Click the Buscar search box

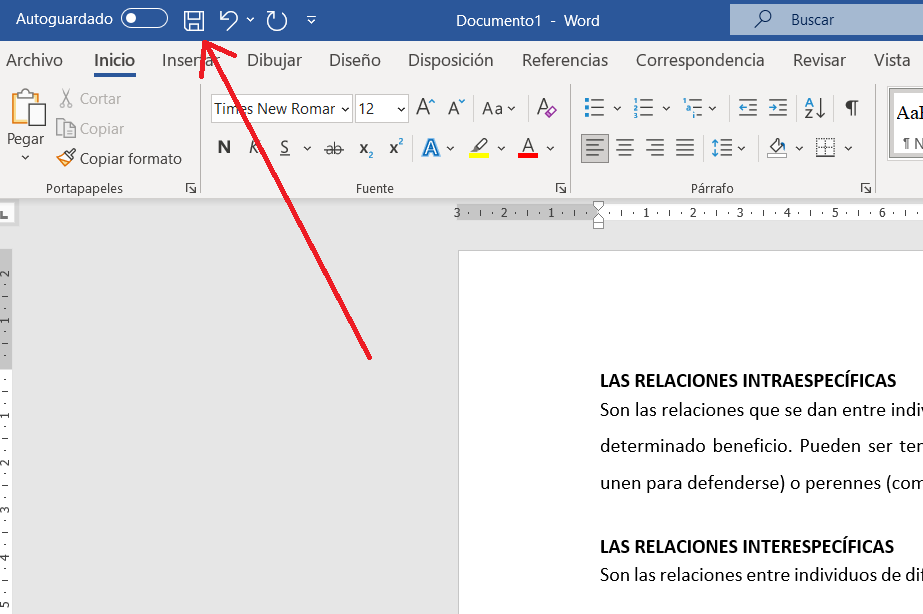pos(826,20)
